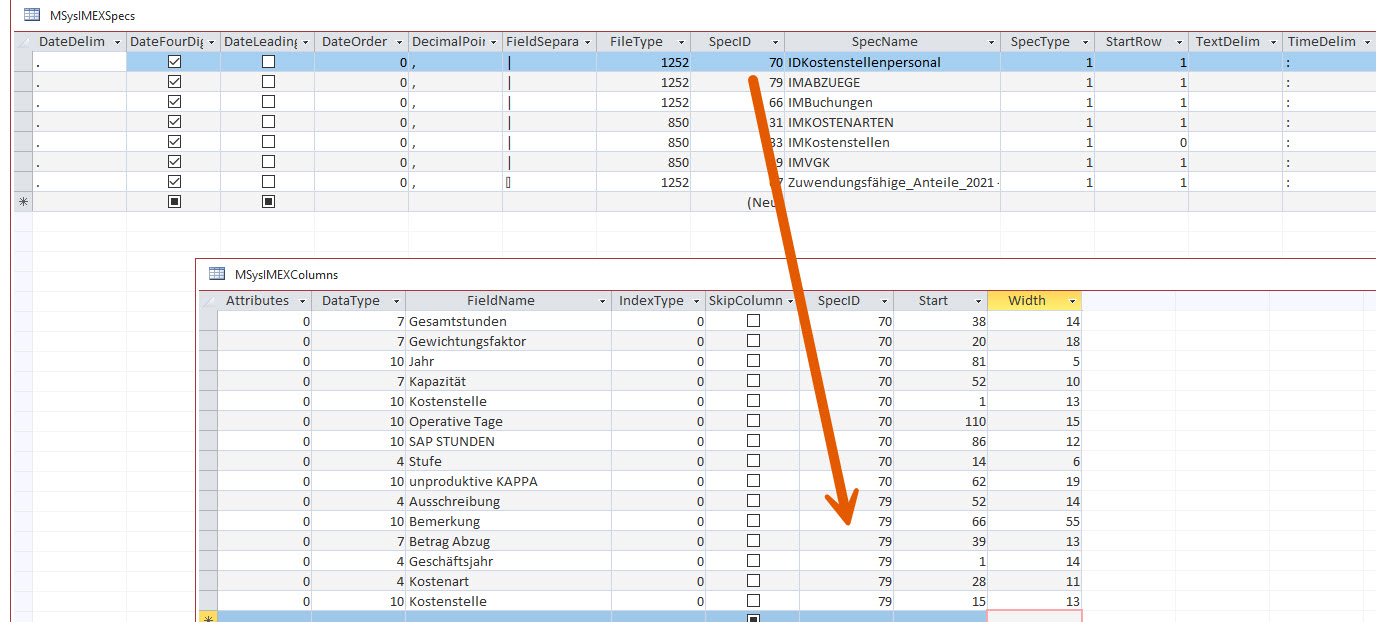Enable SkipColumn for the Geschäftsjahr field
Viewport: 1376px width, 622px height.
(753, 561)
